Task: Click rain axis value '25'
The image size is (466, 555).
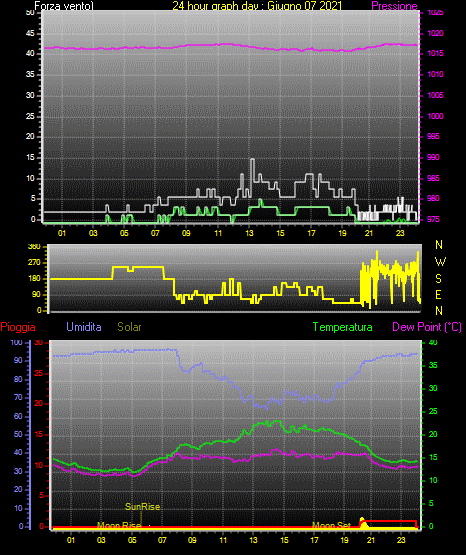Action: click(39, 373)
